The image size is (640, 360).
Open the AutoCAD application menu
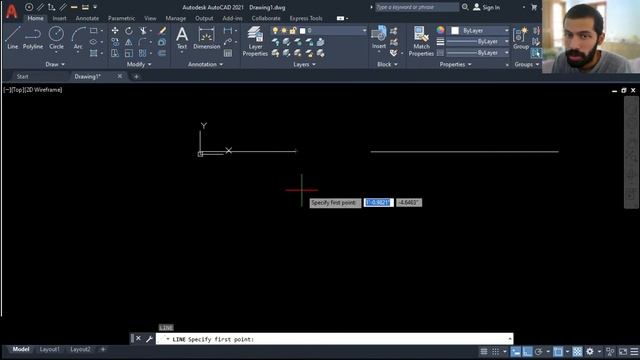(x=11, y=11)
